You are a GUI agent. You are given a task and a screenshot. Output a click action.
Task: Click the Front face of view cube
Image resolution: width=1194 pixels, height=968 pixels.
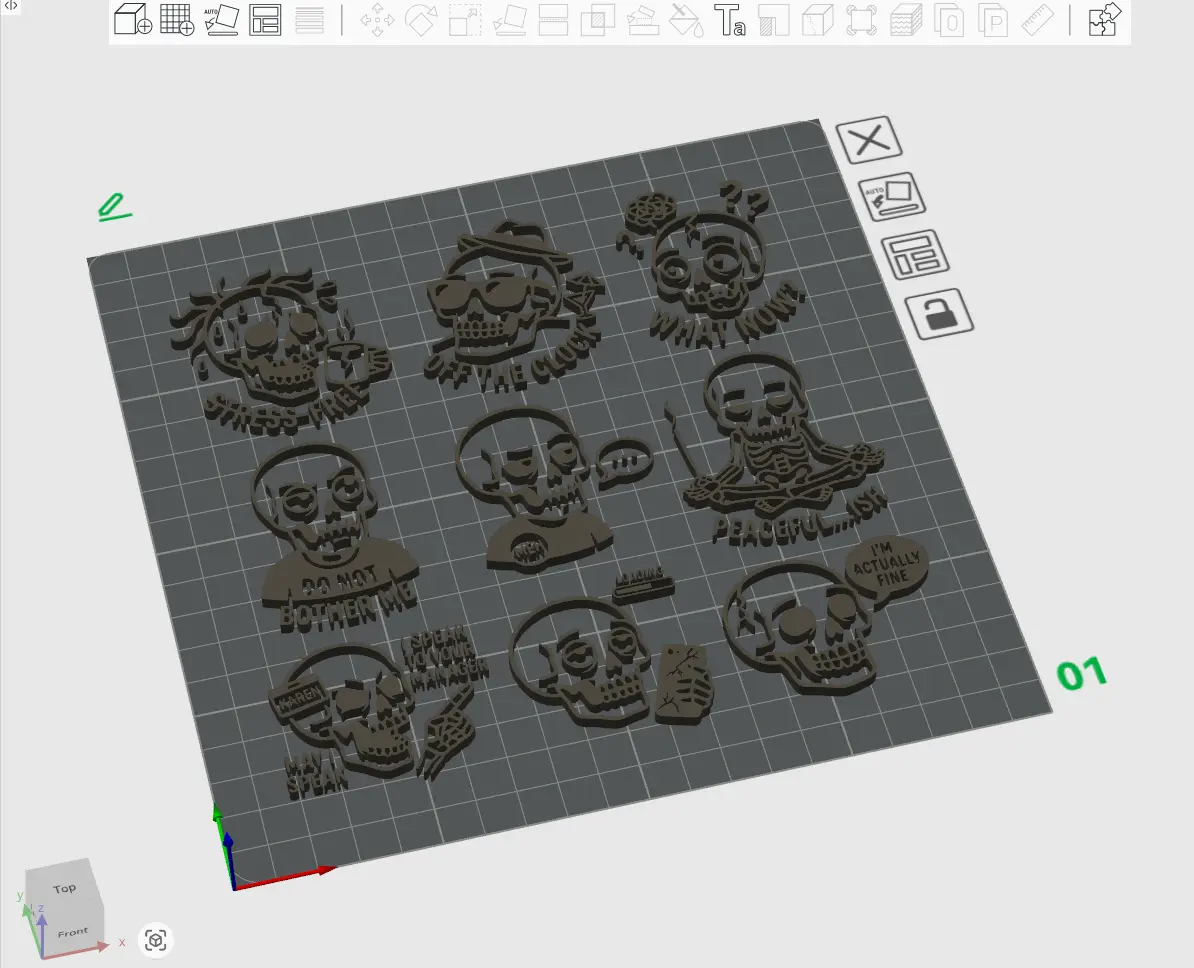click(72, 933)
